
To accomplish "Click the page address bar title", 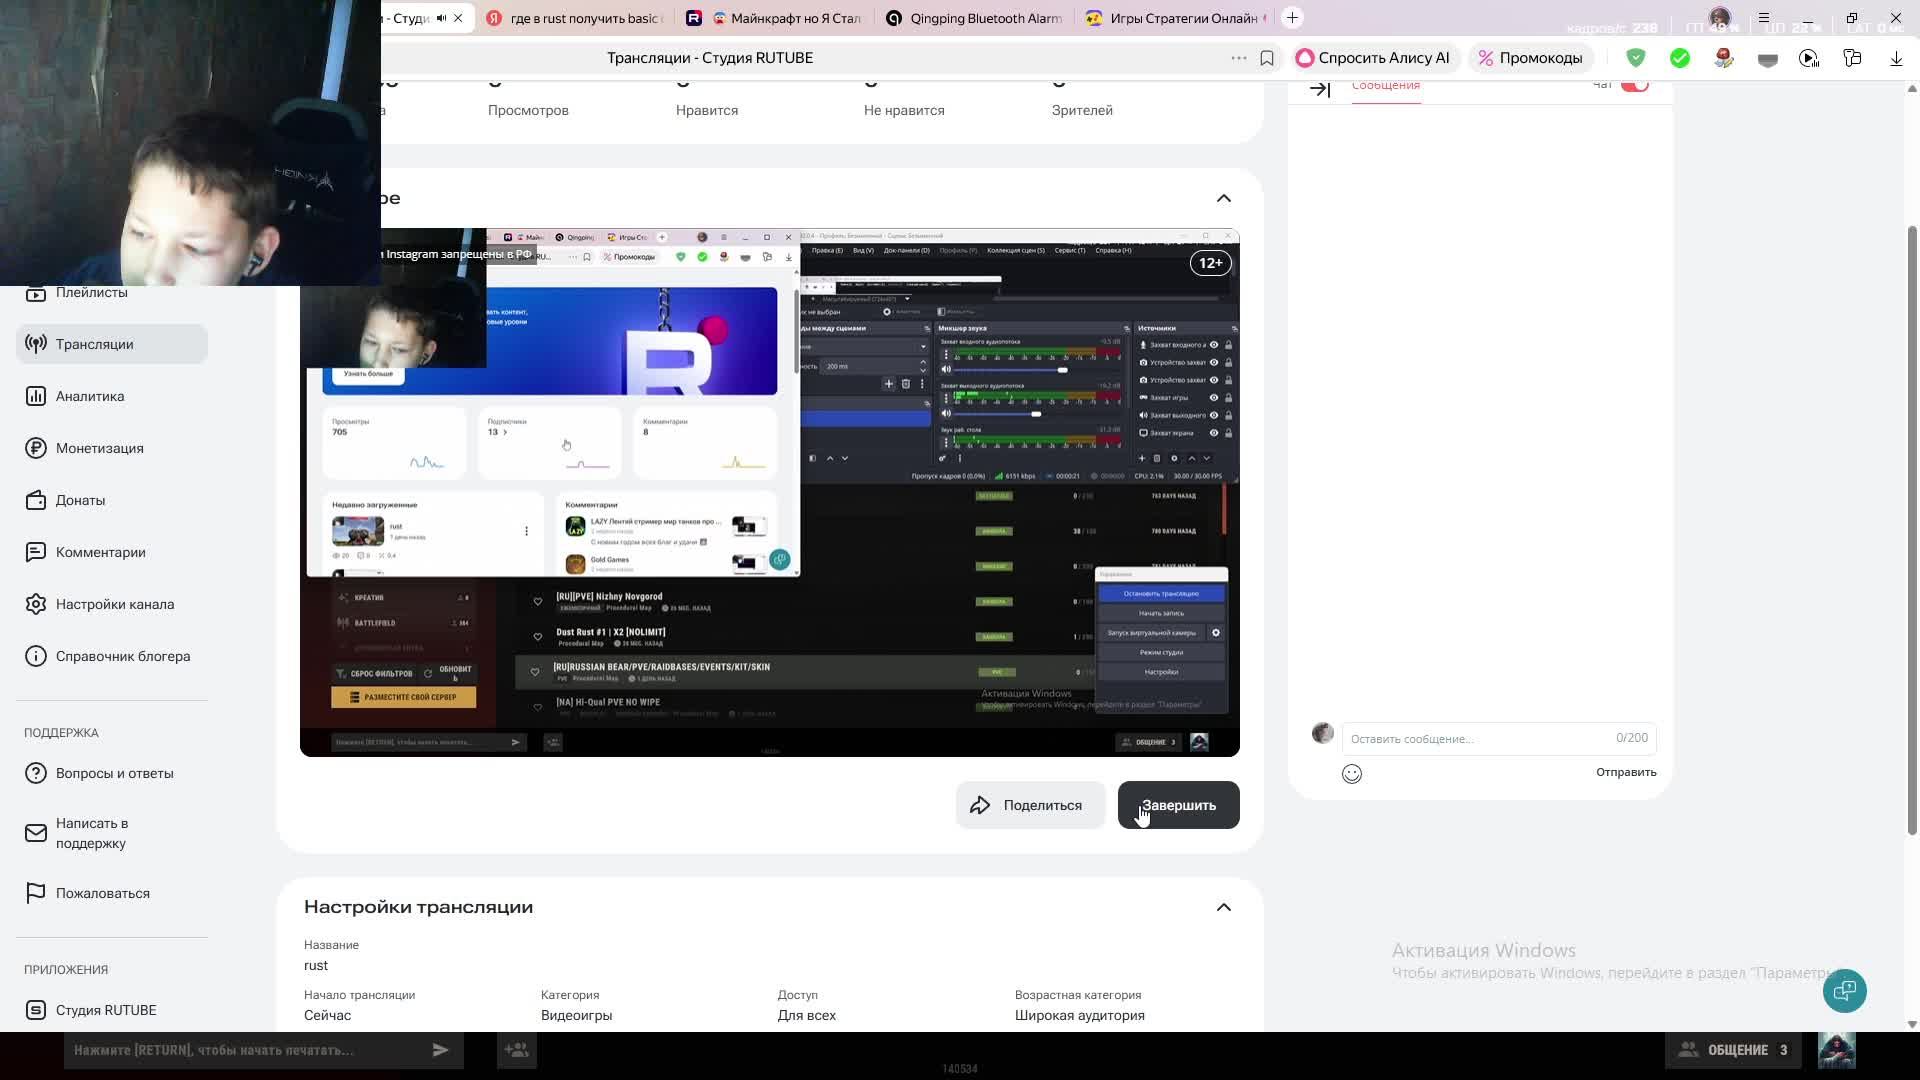I will pos(710,58).
